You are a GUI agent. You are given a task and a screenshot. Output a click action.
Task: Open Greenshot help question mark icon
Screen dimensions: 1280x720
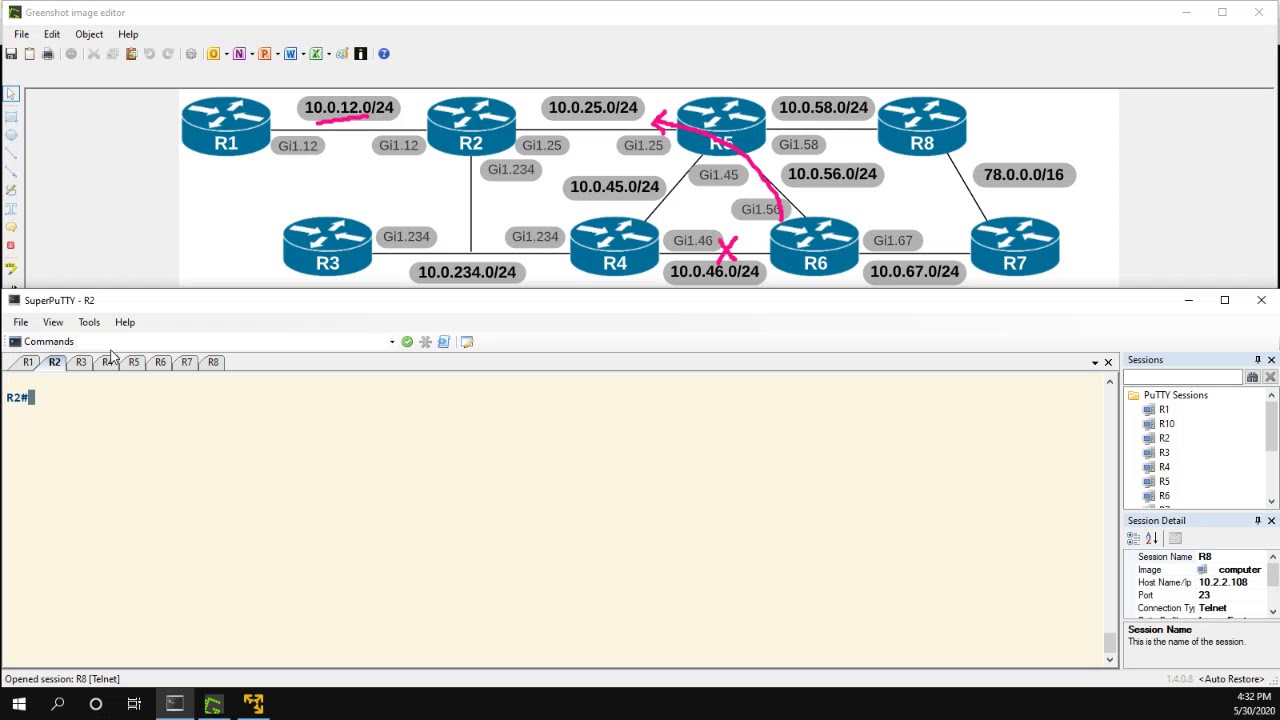point(384,54)
